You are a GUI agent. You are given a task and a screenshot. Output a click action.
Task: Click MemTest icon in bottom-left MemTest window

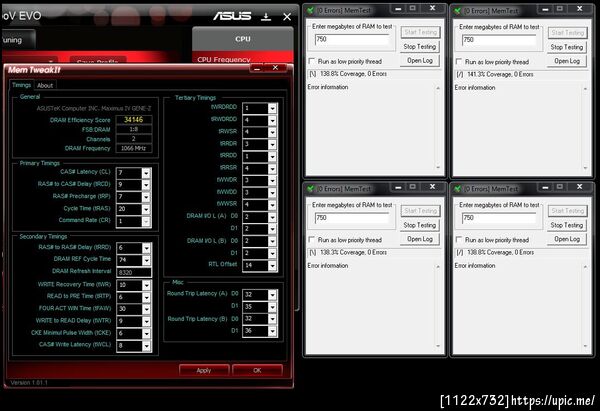(x=310, y=189)
